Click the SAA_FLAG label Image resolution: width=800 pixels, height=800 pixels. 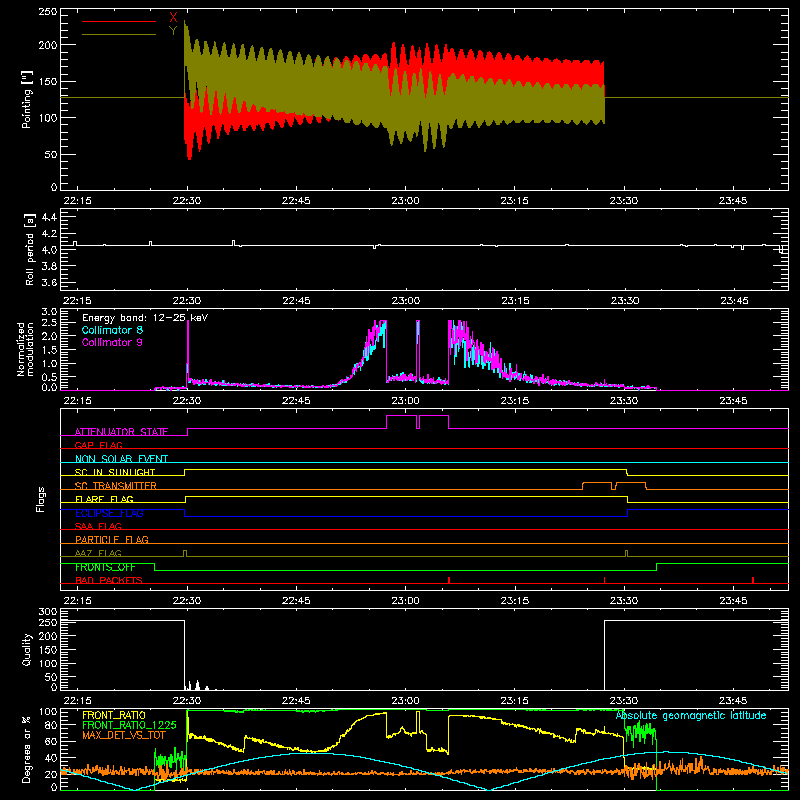98,526
